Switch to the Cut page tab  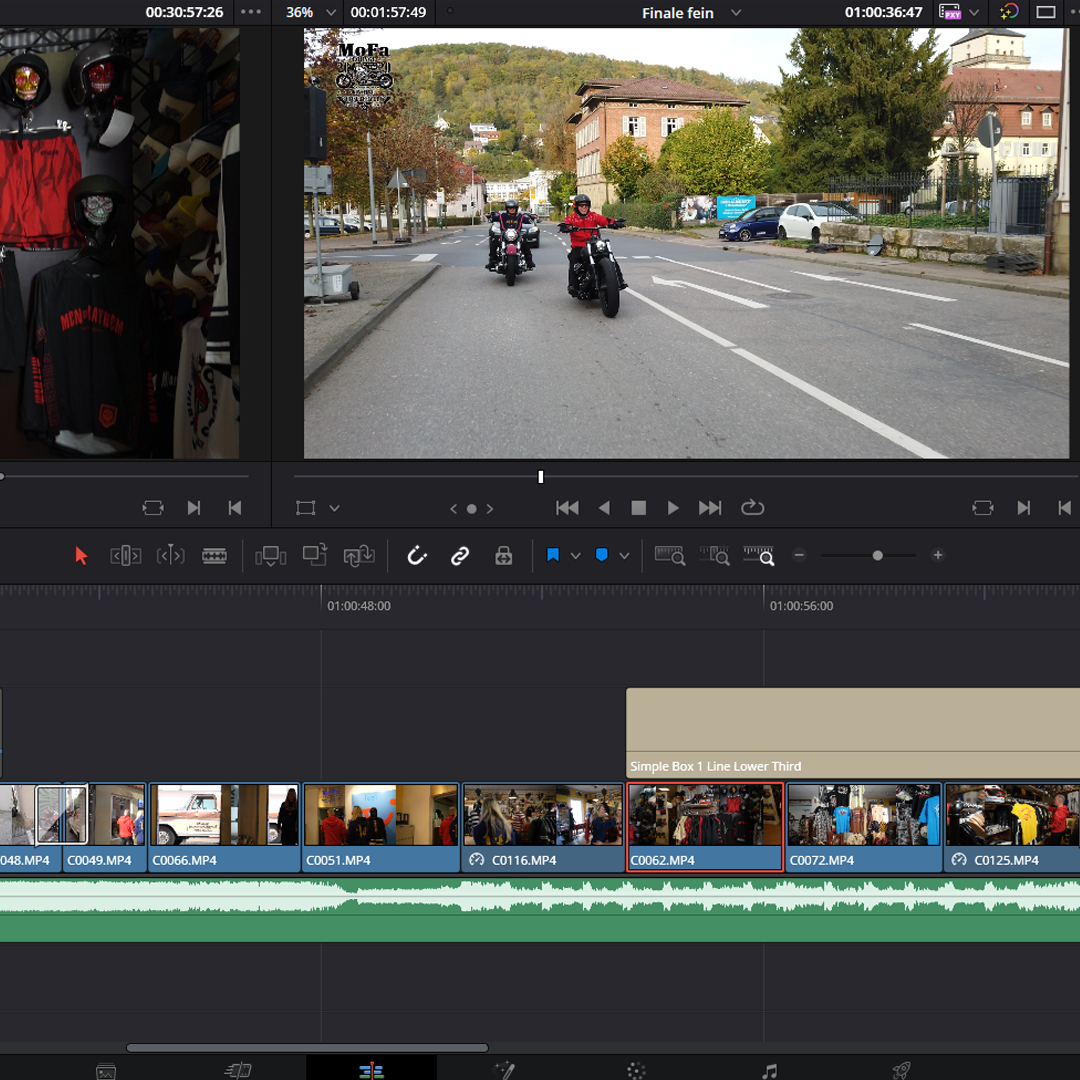coord(238,1070)
